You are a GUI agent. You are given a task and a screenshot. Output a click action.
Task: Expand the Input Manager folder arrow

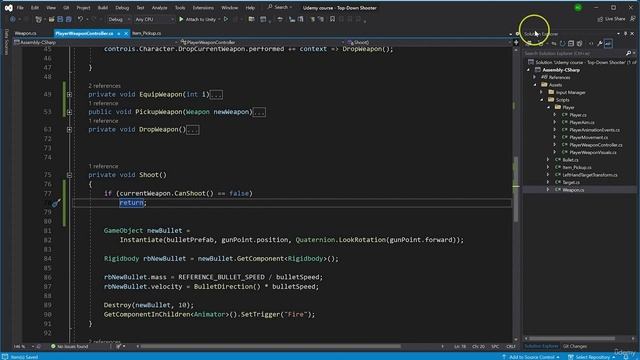542,92
